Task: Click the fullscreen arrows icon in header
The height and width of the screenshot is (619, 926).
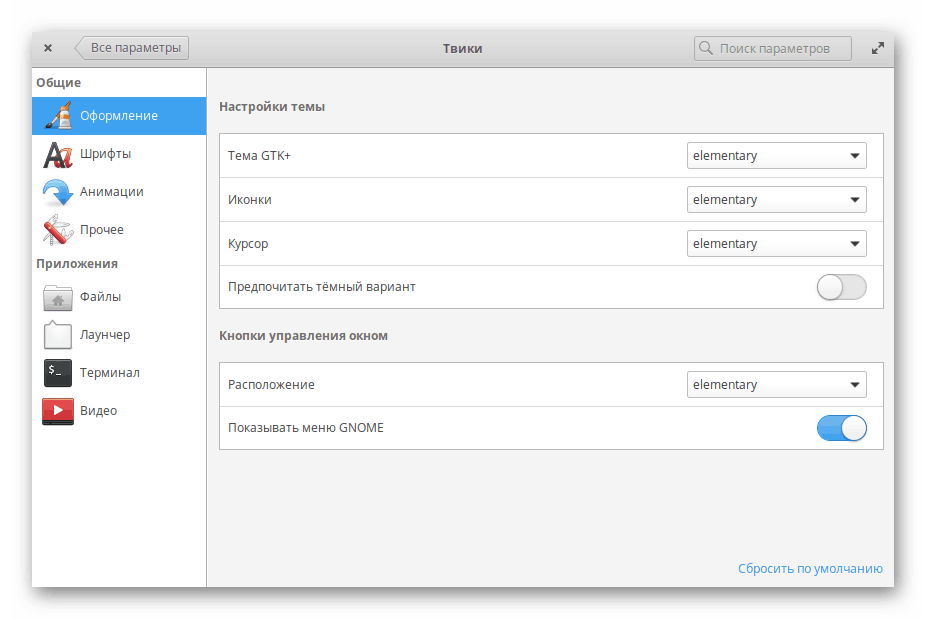Action: (878, 48)
